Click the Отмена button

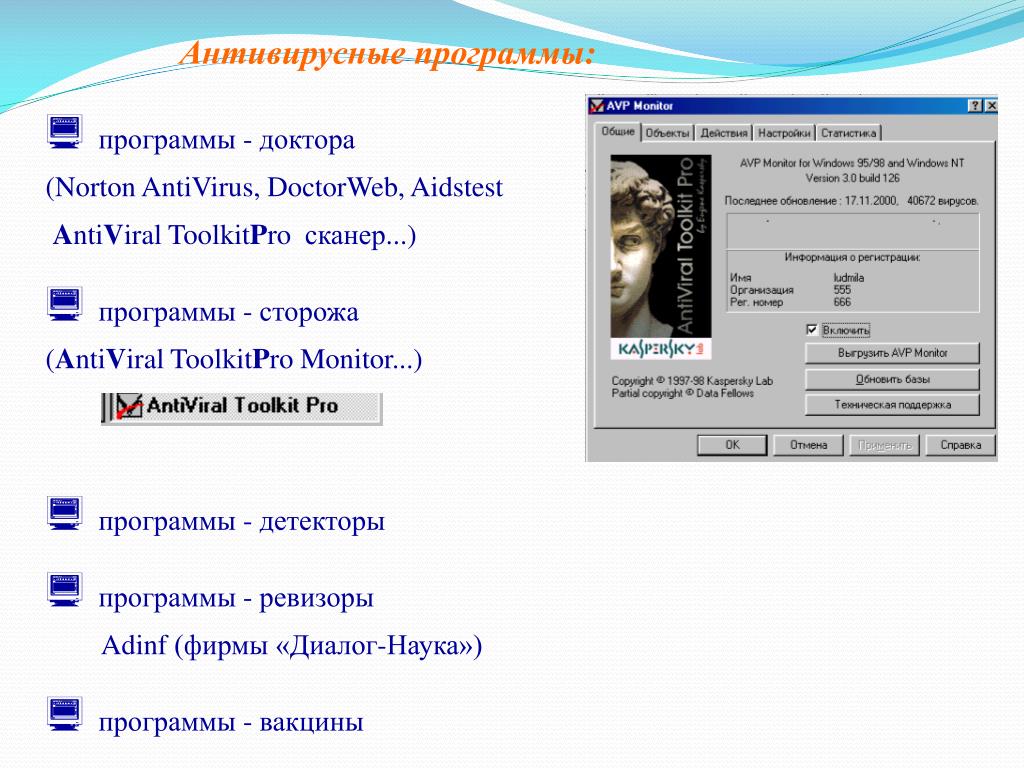pyautogui.click(x=808, y=445)
